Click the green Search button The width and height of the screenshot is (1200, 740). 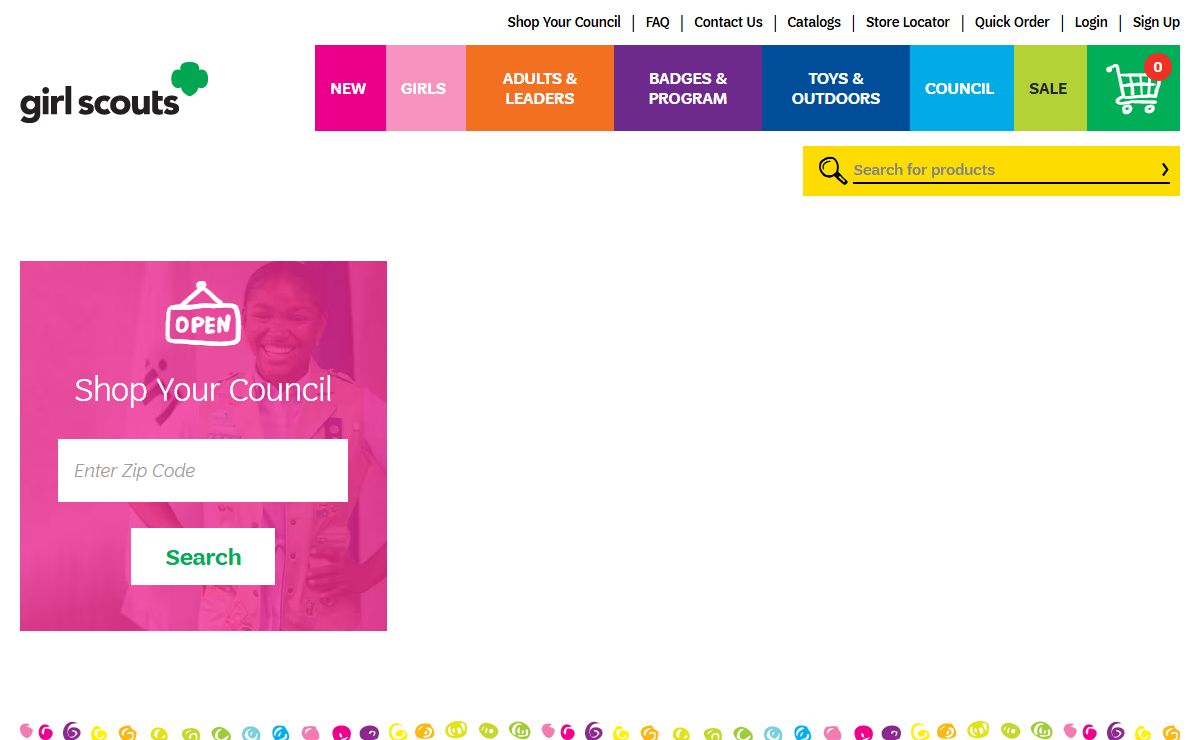[203, 557]
